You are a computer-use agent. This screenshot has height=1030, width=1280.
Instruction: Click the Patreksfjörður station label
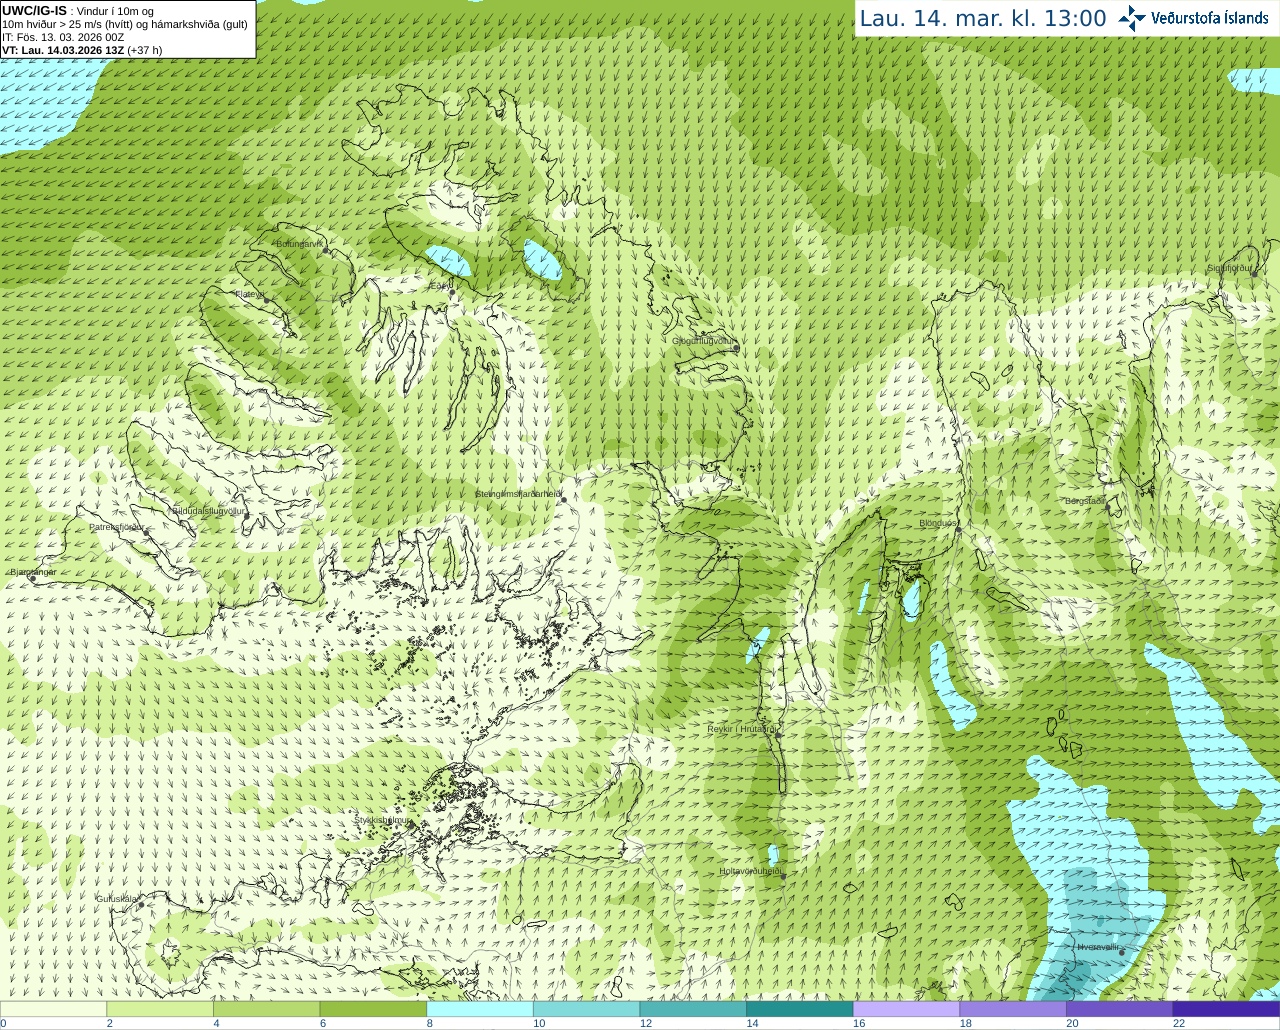tap(117, 526)
